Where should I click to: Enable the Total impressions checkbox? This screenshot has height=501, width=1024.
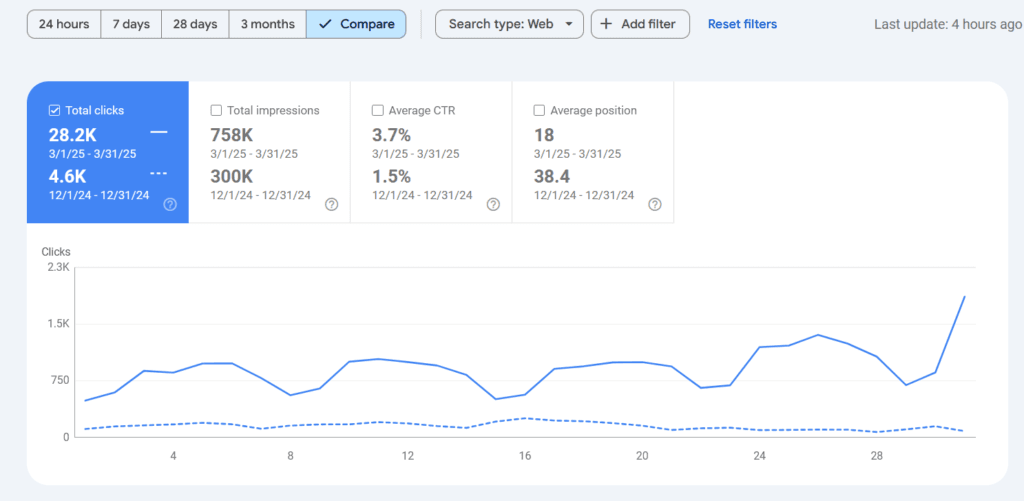tap(216, 110)
